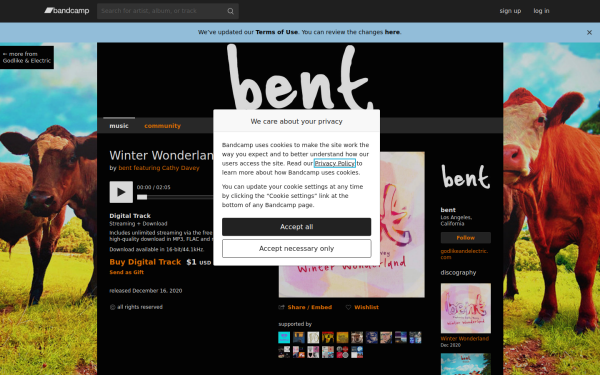Accept all cookies
The height and width of the screenshot is (375, 600).
tap(297, 227)
